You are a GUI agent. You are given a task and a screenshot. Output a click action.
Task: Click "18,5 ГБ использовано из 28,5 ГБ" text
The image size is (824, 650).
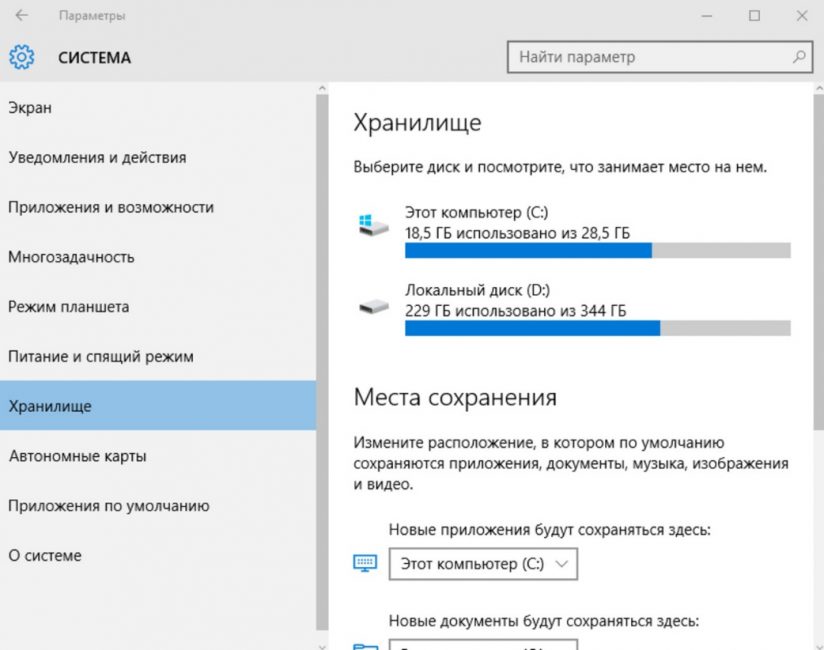pyautogui.click(x=517, y=233)
